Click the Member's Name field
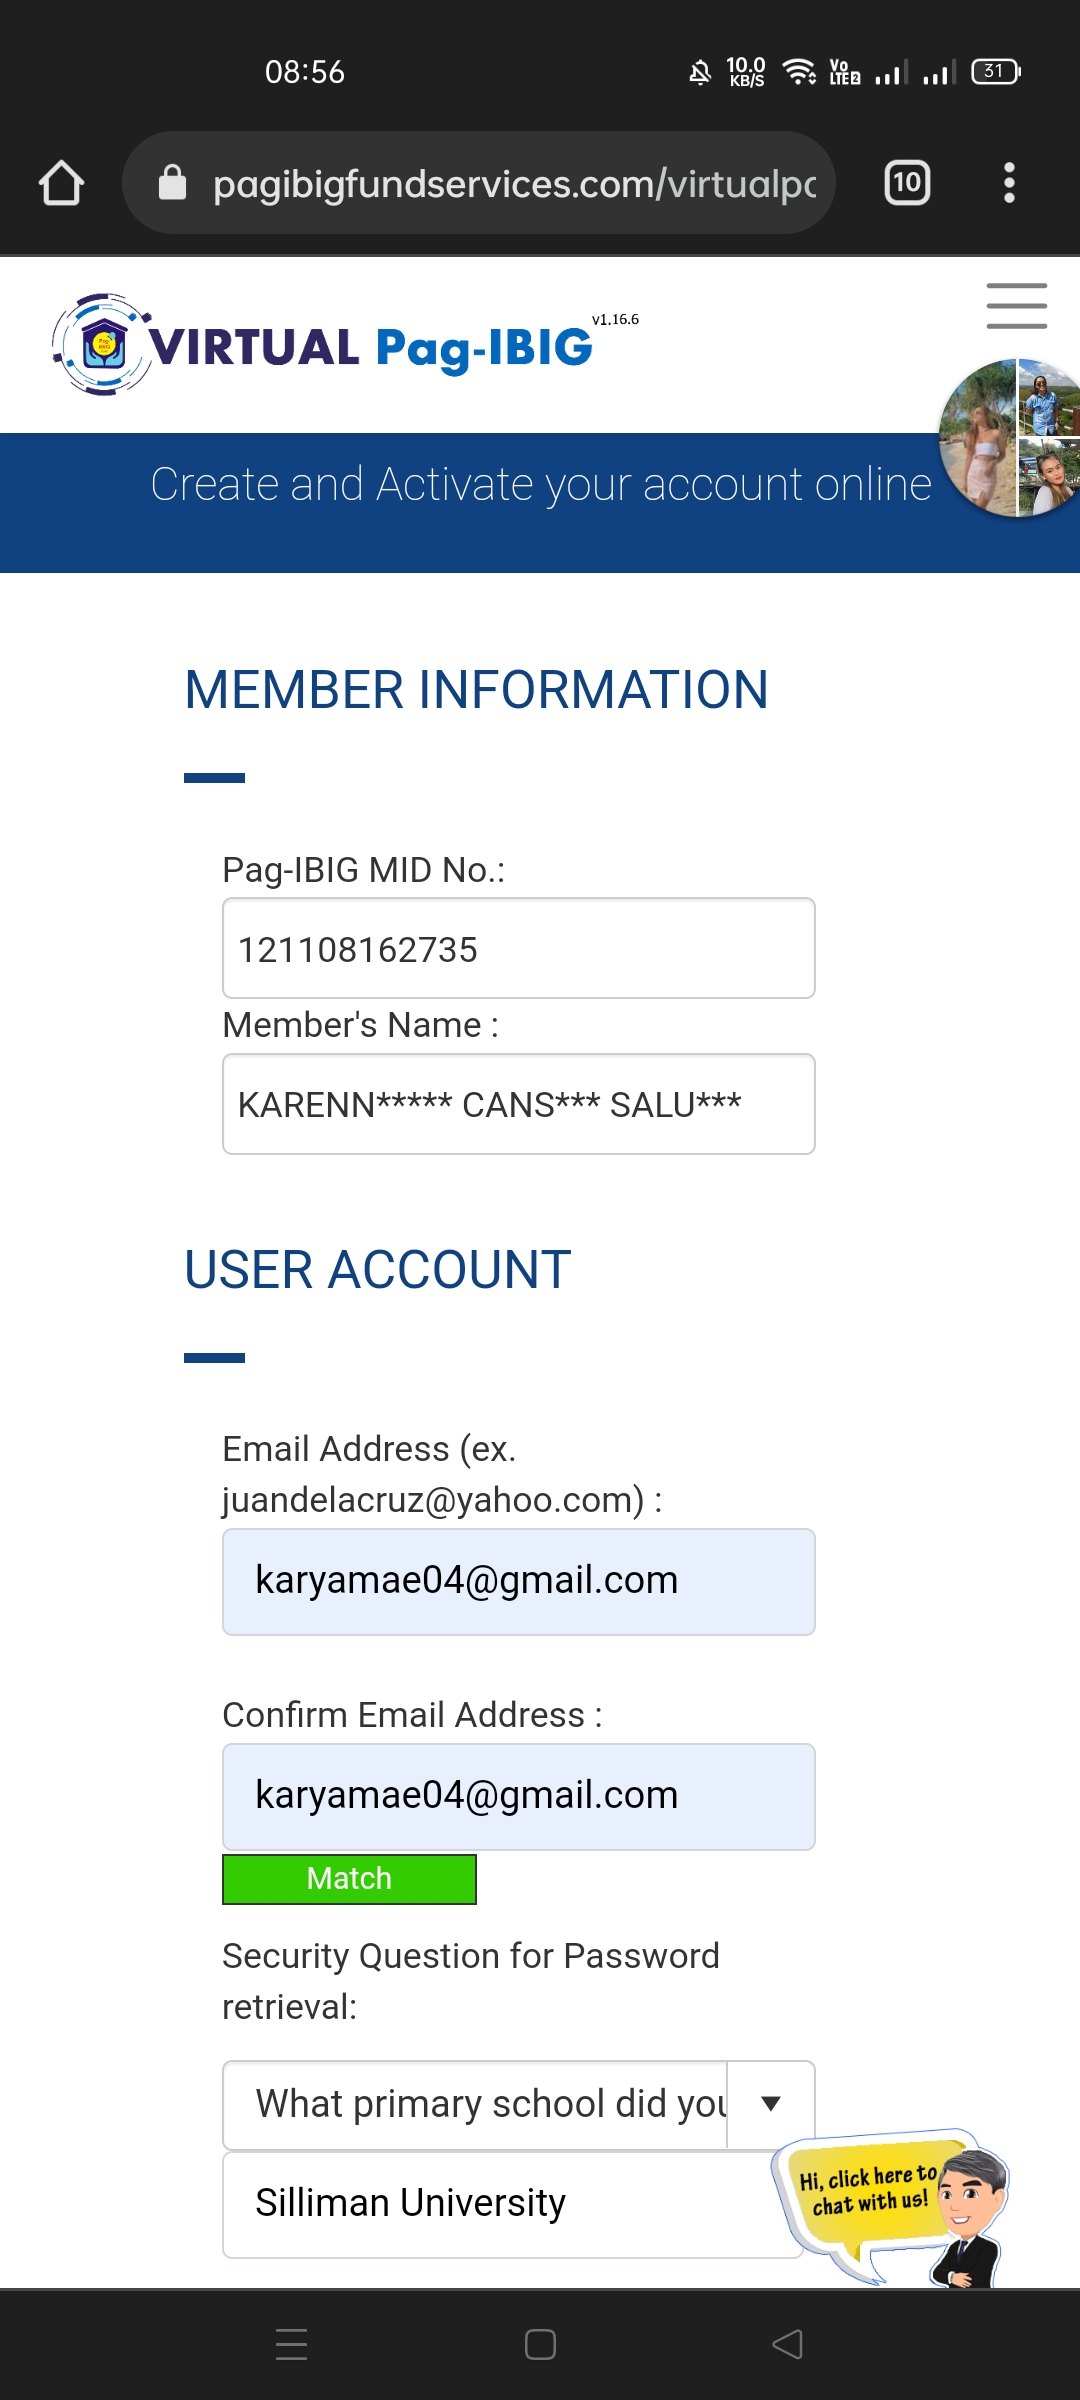This screenshot has width=1080, height=2400. 518,1104
